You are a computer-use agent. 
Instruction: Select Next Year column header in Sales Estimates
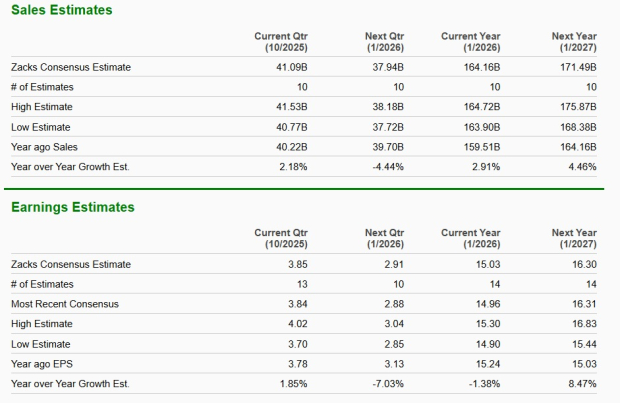[574, 42]
